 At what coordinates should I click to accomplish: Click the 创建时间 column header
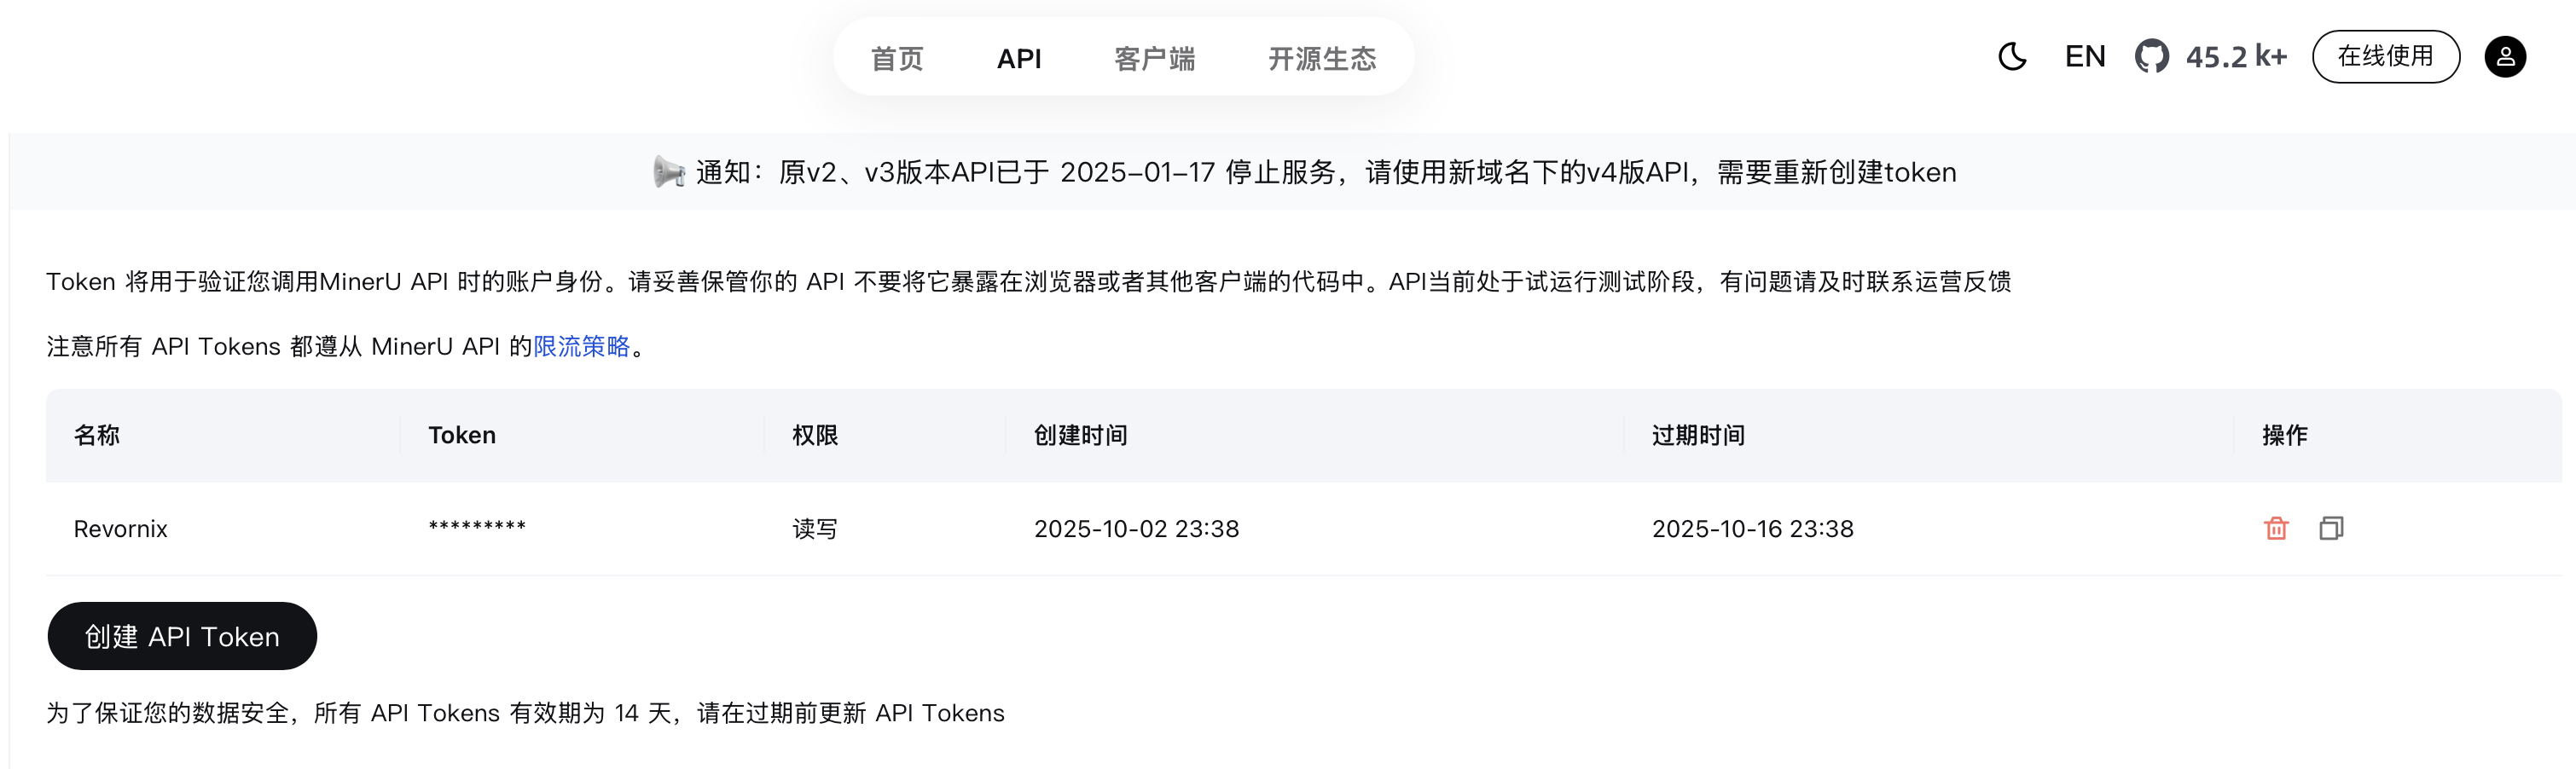click(1080, 435)
